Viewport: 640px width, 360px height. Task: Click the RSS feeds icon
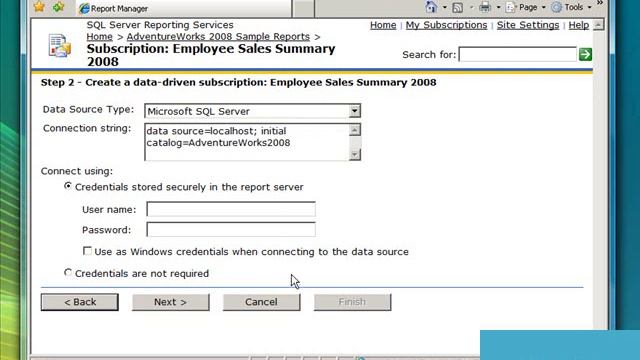point(458,7)
